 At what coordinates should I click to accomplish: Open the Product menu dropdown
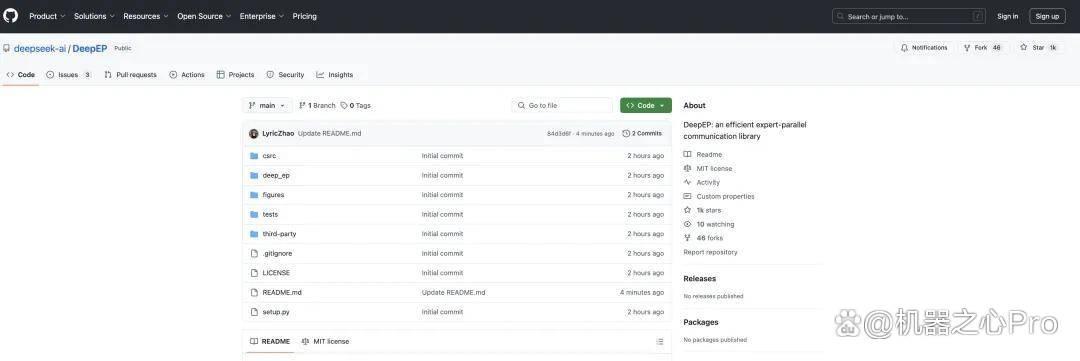47,16
